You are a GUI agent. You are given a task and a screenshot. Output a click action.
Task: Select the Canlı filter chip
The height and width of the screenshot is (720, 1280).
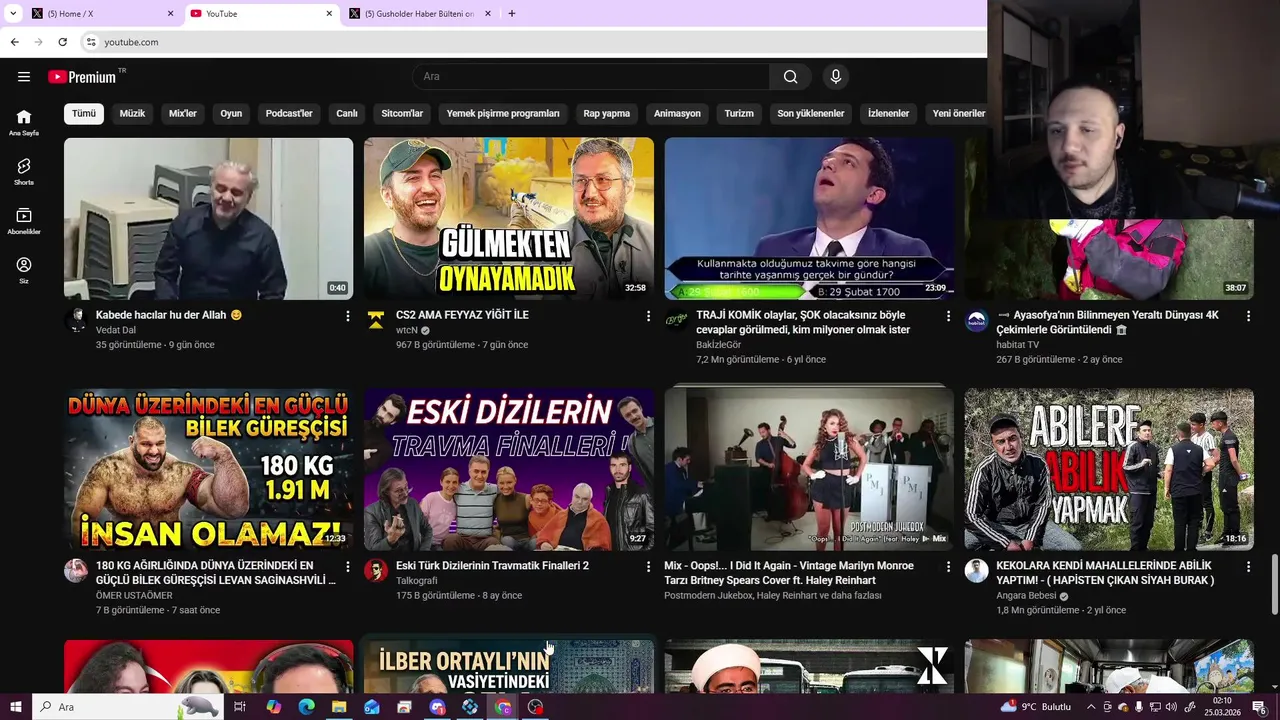tap(347, 113)
